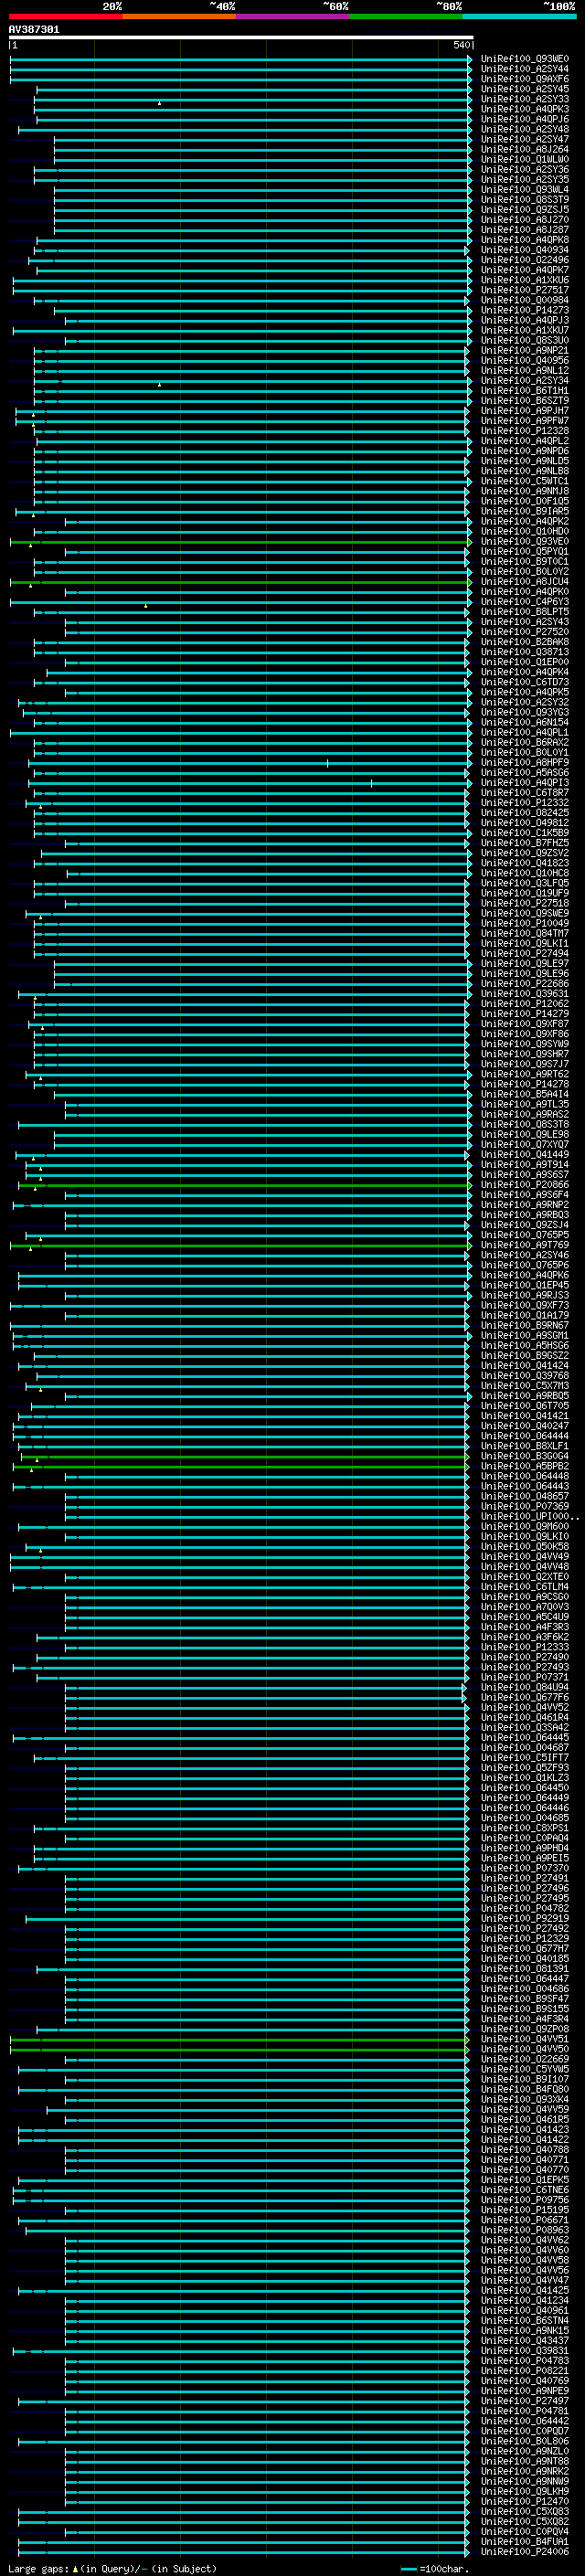Select the query name AV387301
585x2576 pixels.
pyautogui.click(x=34, y=29)
